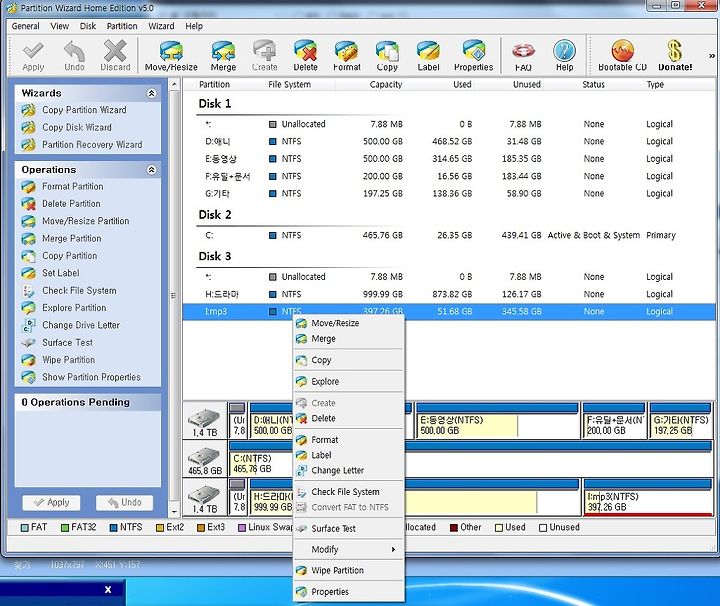720x606 pixels.
Task: Click Show Partition Properties in sidebar
Action: [91, 377]
